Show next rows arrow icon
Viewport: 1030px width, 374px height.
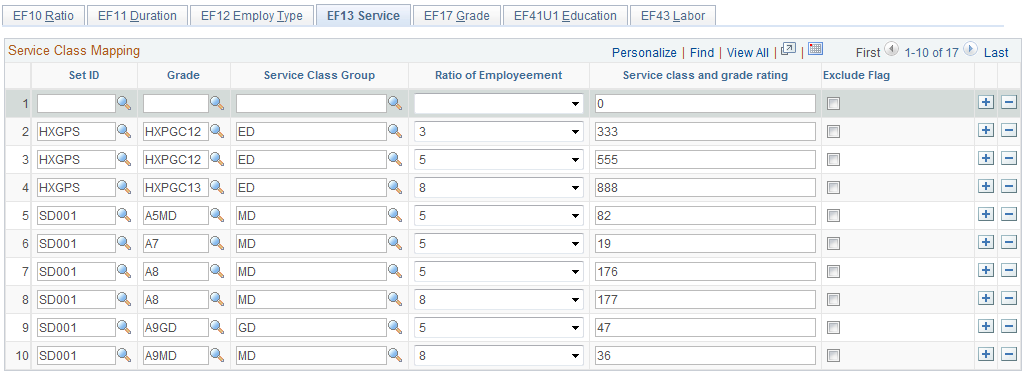tap(970, 49)
